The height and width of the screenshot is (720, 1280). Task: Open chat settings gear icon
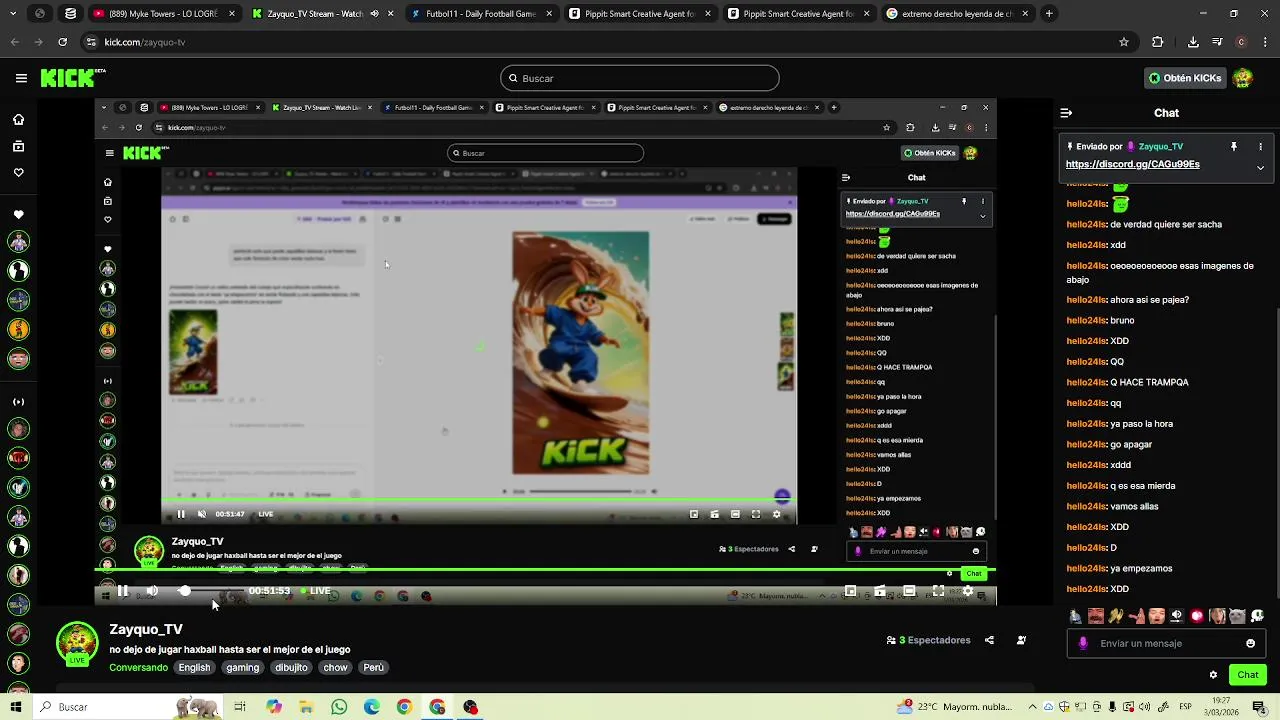pos(1213,675)
